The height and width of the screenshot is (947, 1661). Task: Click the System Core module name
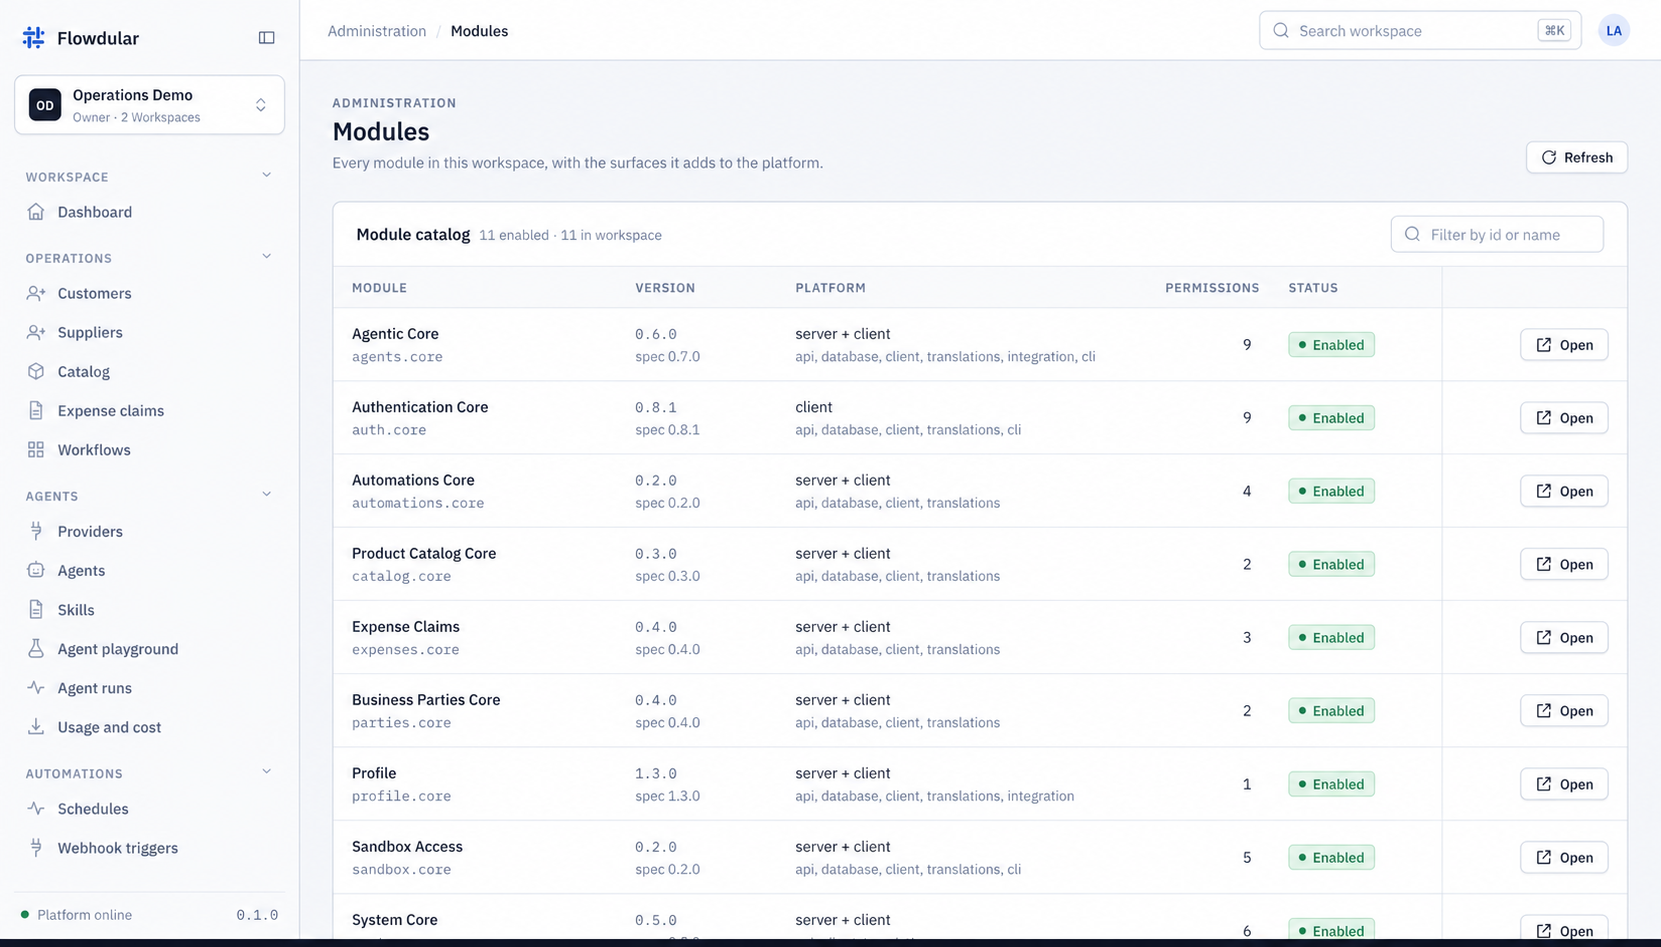(x=395, y=920)
